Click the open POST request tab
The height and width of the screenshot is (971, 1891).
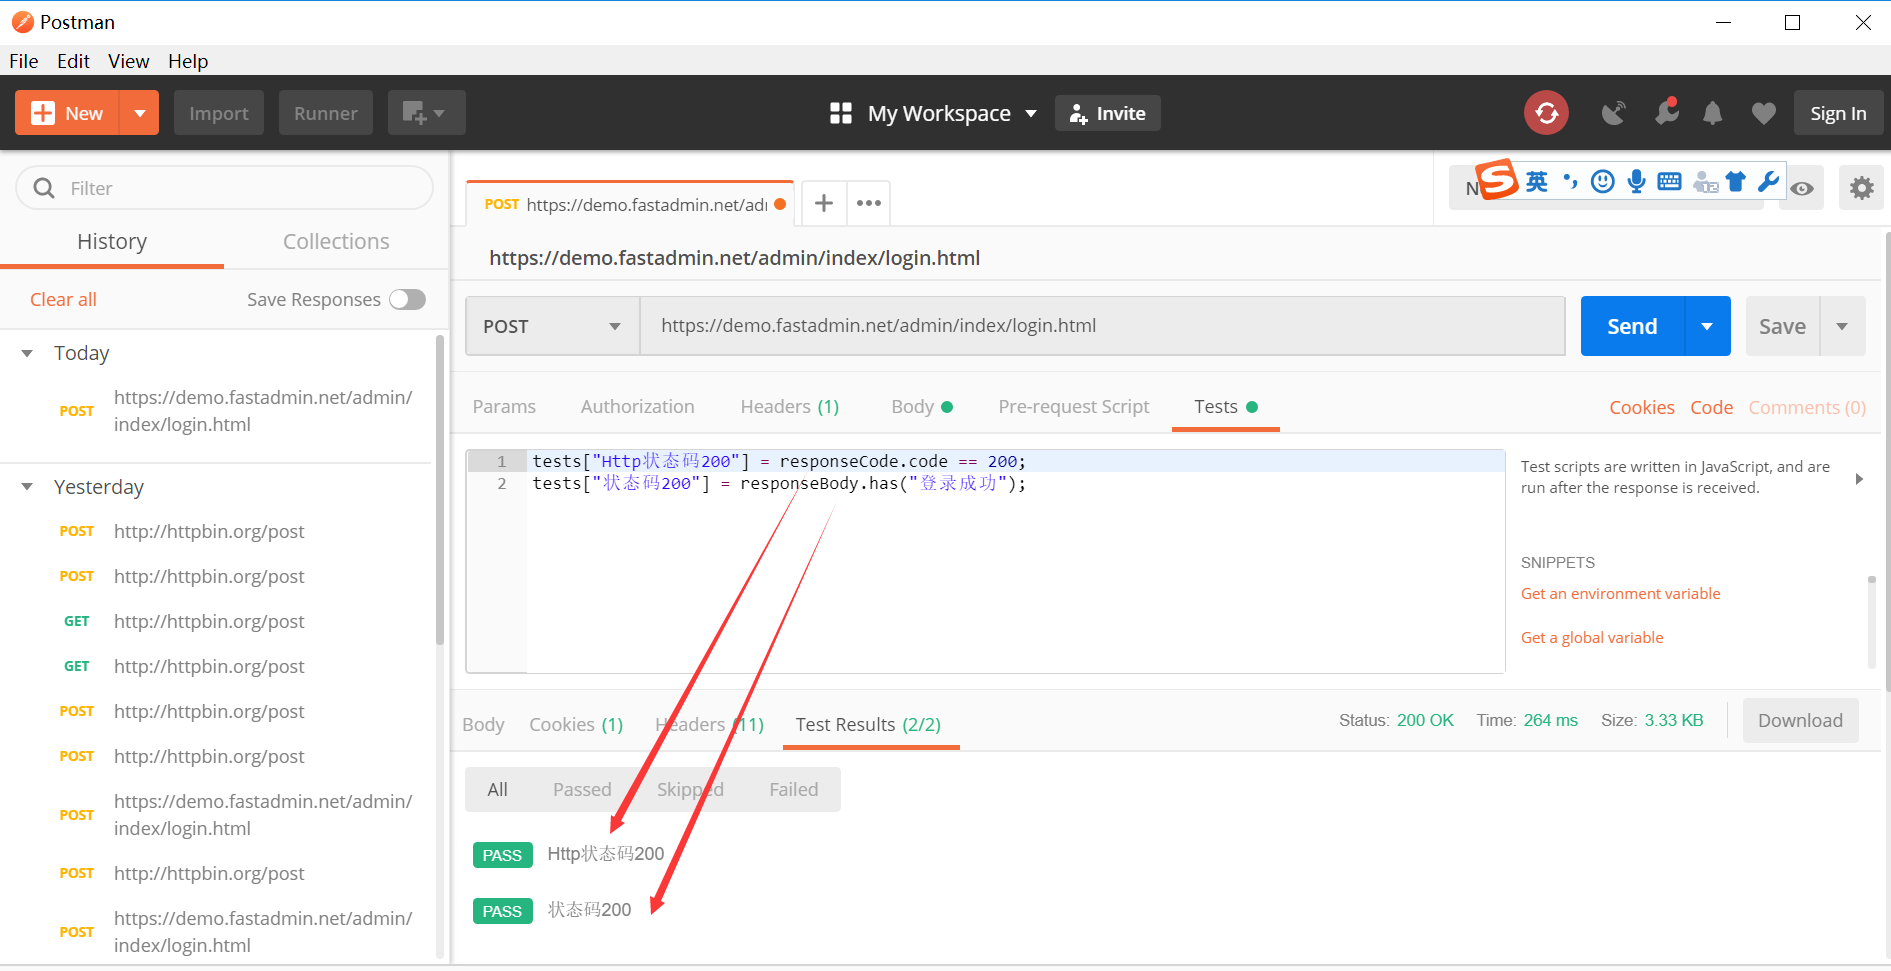[630, 204]
